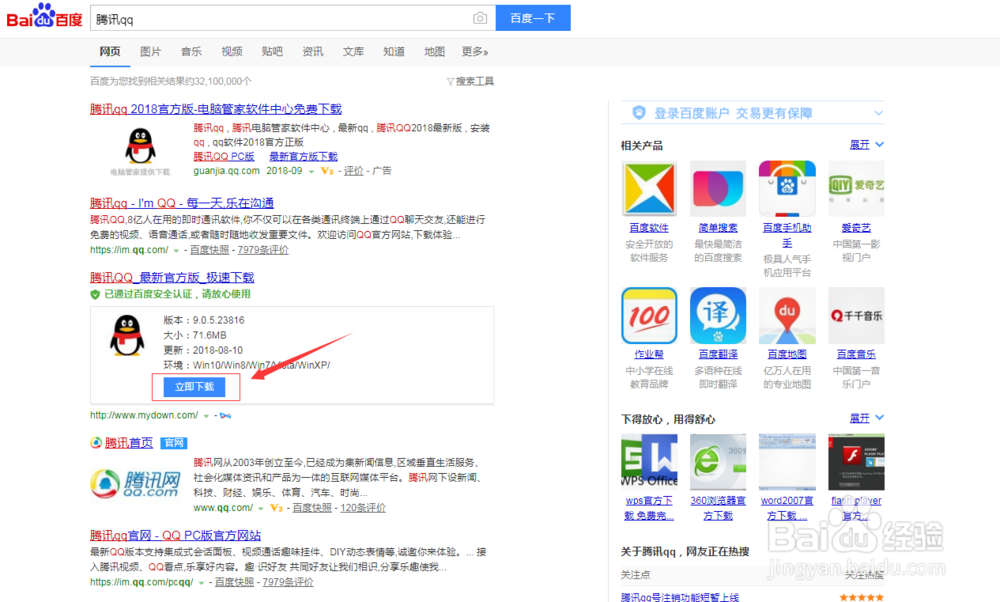
Task: Open the dropdown arrow next to www.mydown.com
Action: [206, 416]
